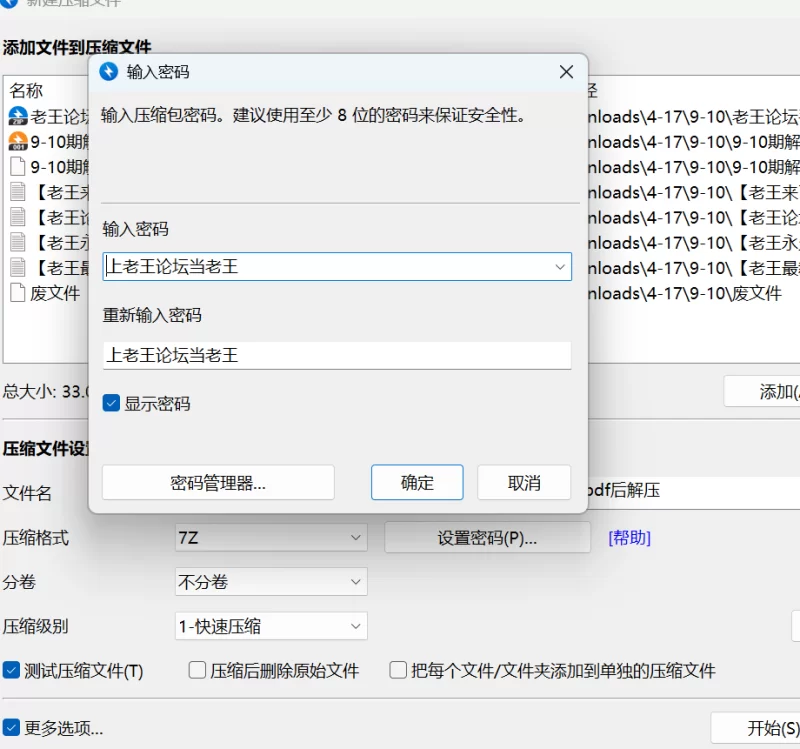
Task: Click the 重新输入密码 text field
Action: 337,355
